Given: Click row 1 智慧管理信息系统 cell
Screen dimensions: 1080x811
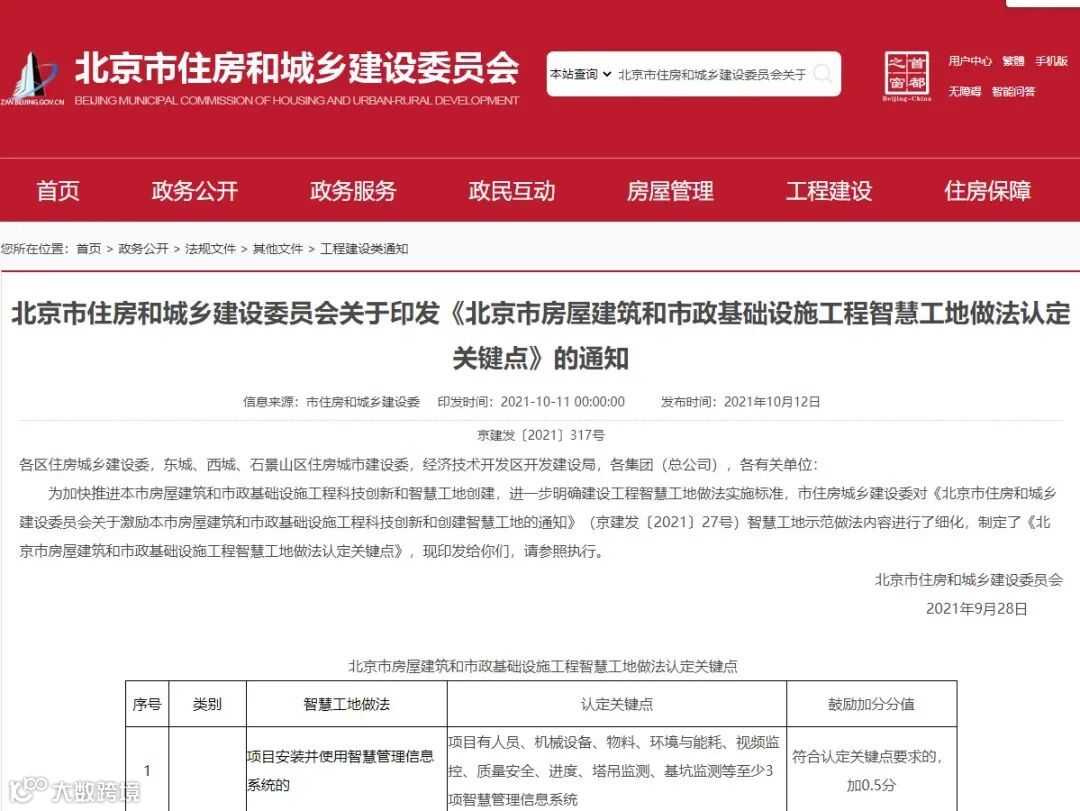Looking at the screenshot, I should tap(346, 770).
